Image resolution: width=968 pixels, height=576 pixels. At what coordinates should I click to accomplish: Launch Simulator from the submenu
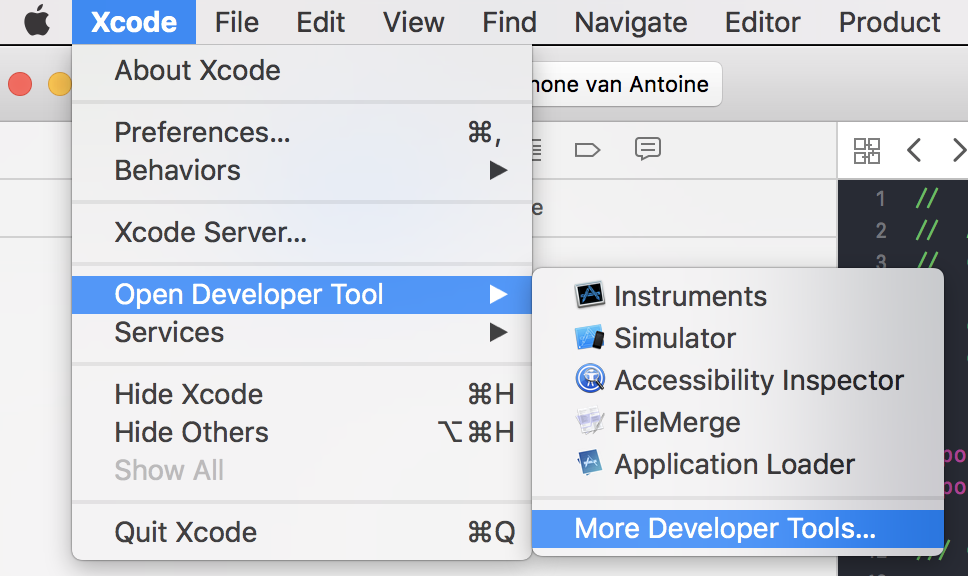point(738,338)
